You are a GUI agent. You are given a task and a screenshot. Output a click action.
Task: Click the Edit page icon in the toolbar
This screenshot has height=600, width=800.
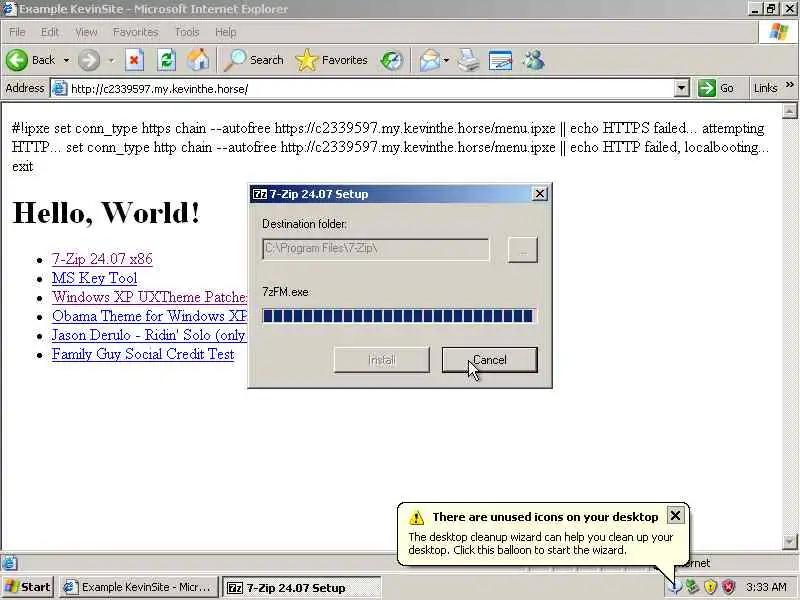click(500, 60)
